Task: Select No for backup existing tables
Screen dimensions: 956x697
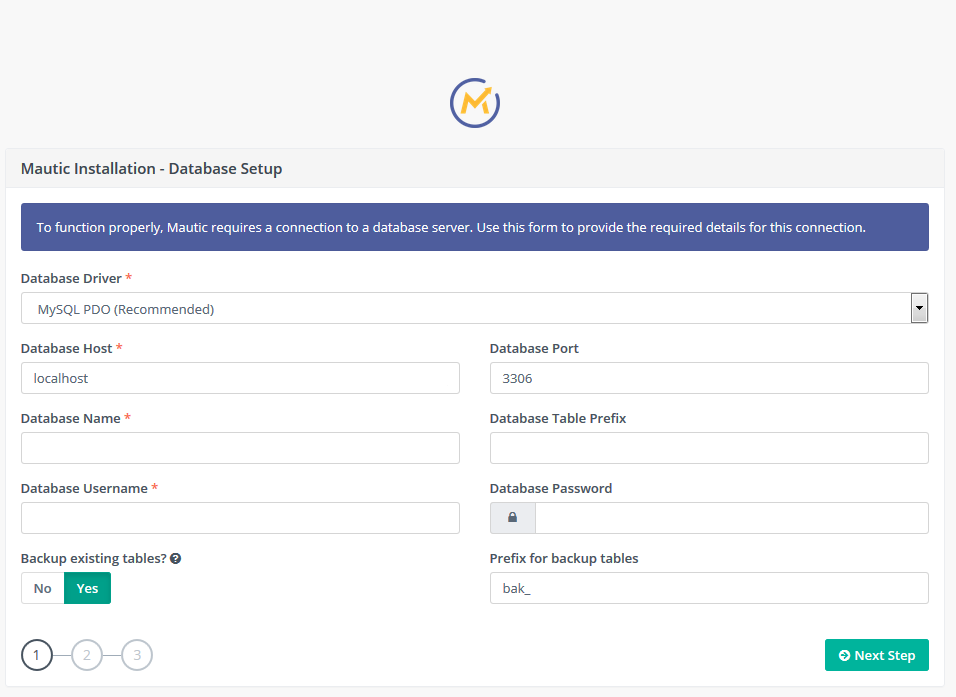Action: (43, 588)
